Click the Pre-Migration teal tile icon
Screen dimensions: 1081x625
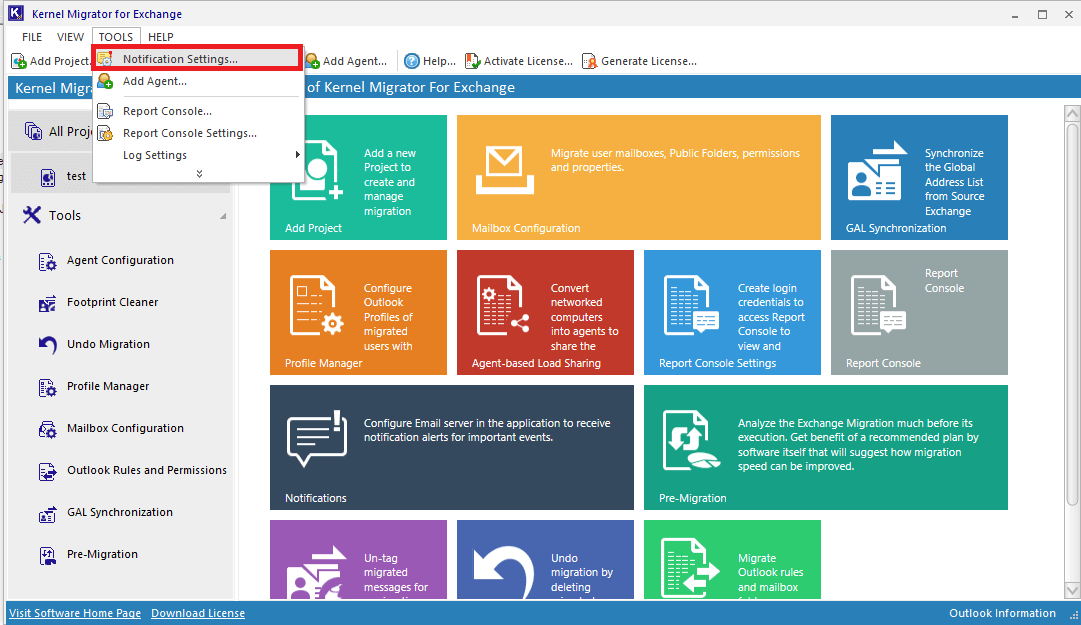coord(691,441)
